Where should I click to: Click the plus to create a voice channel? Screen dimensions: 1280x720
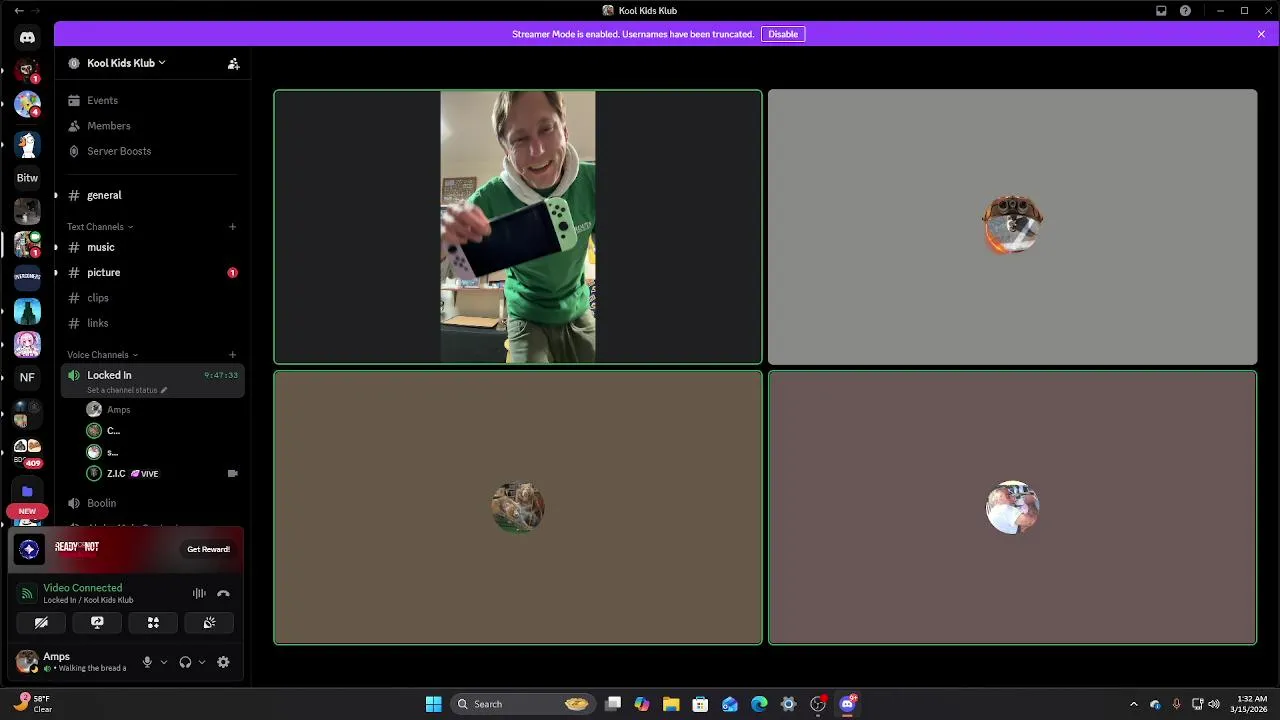pyautogui.click(x=233, y=355)
